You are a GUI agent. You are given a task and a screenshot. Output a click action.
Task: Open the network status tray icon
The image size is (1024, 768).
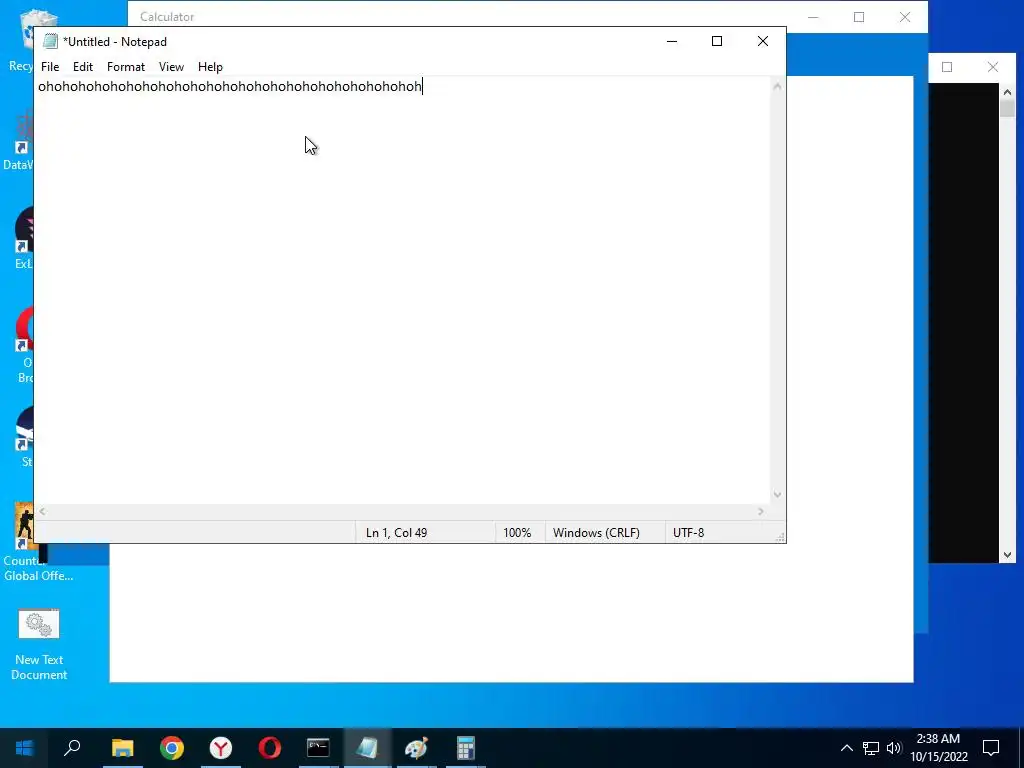(871, 748)
